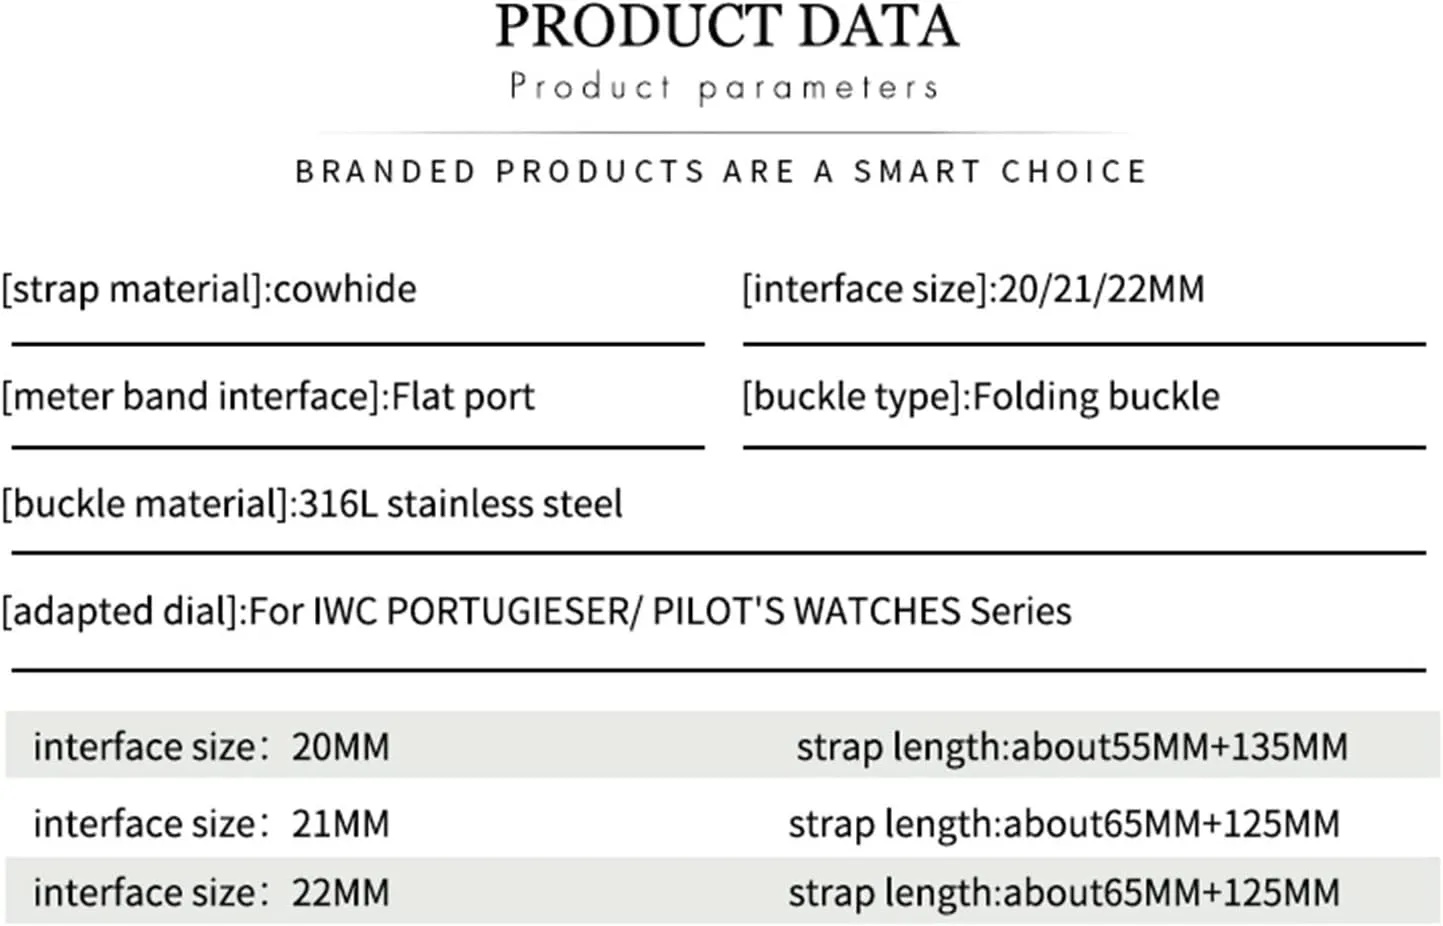Viewport: 1443px width, 926px height.
Task: Click the PRODUCT DATA heading
Action: click(x=727, y=27)
